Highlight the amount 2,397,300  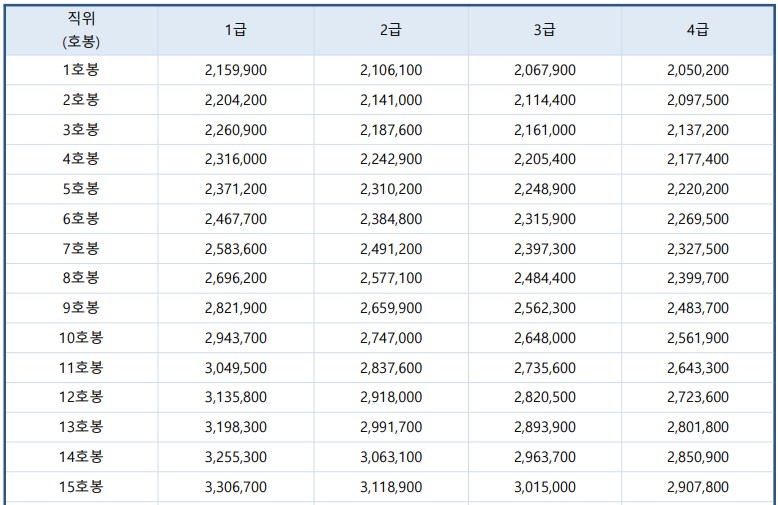(x=545, y=249)
